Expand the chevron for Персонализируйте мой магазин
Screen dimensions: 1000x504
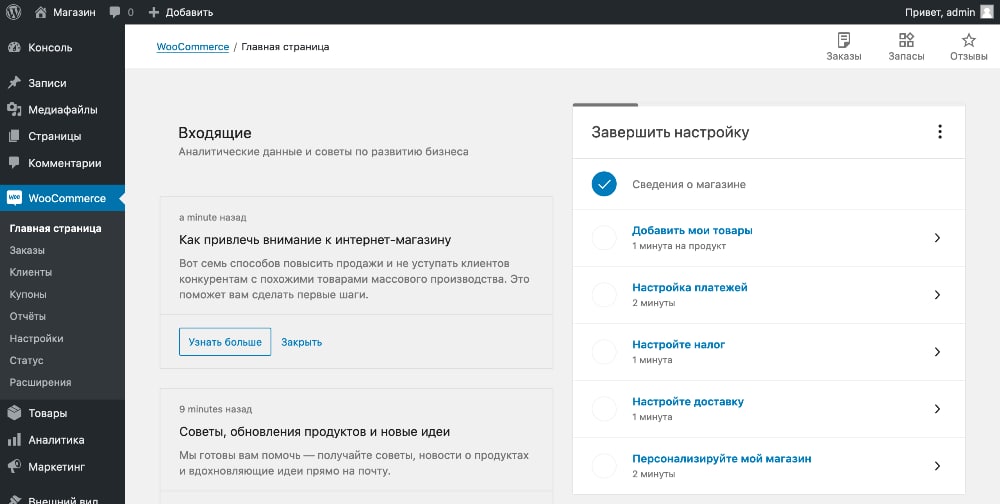[x=937, y=466]
